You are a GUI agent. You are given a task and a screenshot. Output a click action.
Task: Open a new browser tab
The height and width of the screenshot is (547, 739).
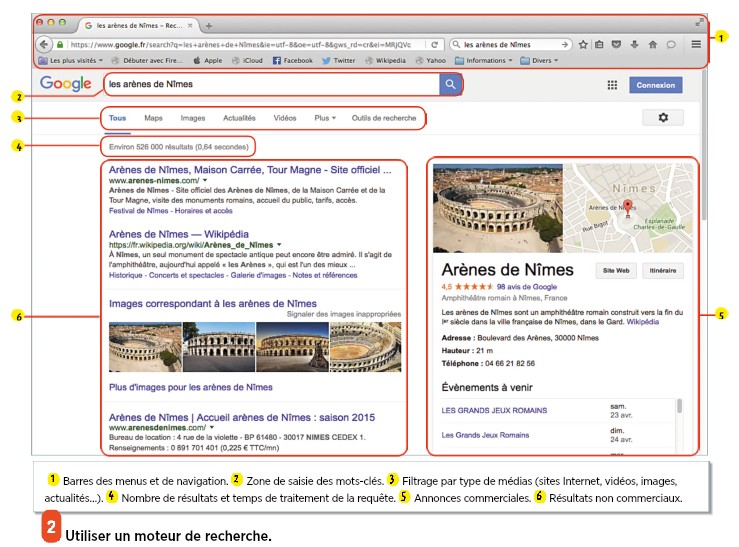(x=208, y=24)
